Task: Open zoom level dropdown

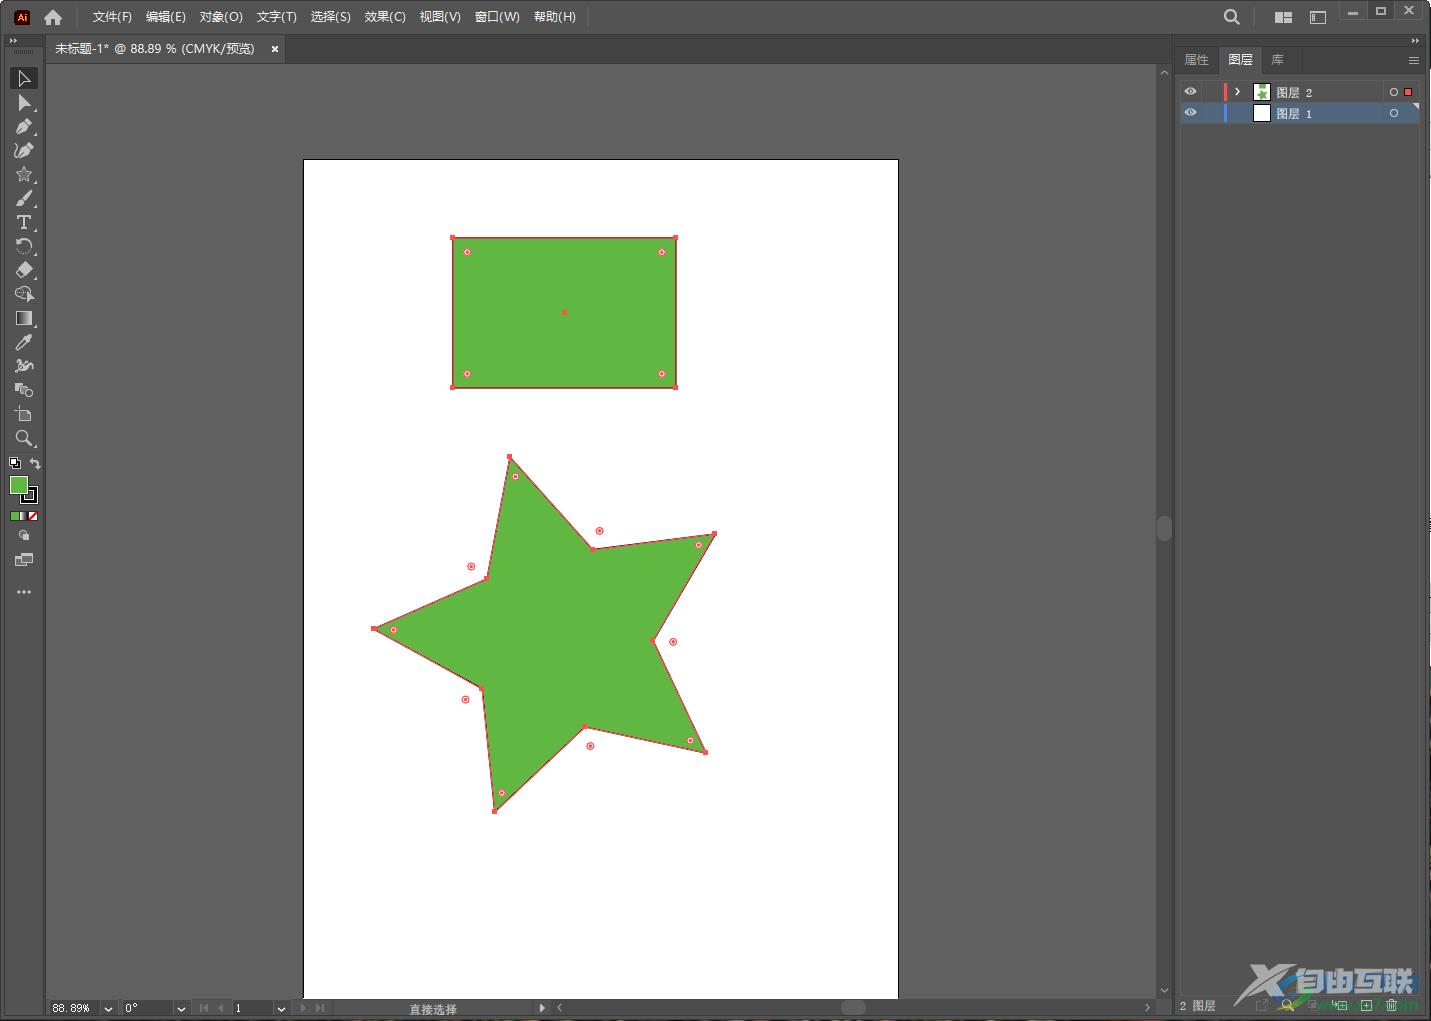Action: point(108,1008)
